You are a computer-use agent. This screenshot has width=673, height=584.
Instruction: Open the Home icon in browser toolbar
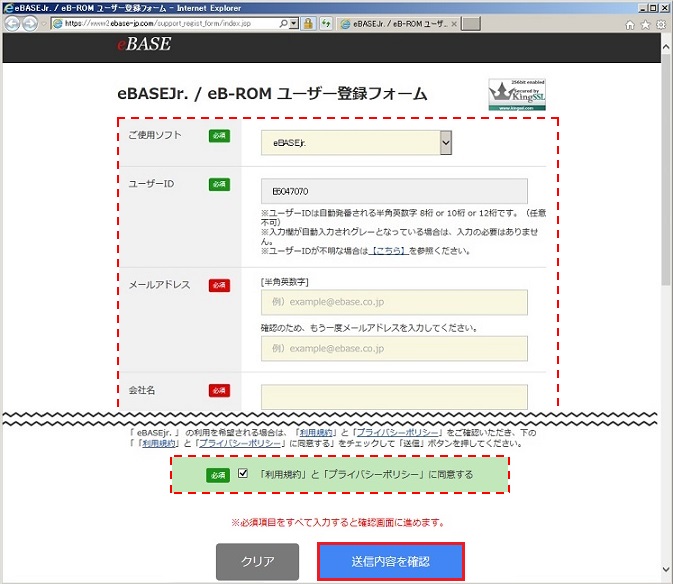(x=630, y=25)
